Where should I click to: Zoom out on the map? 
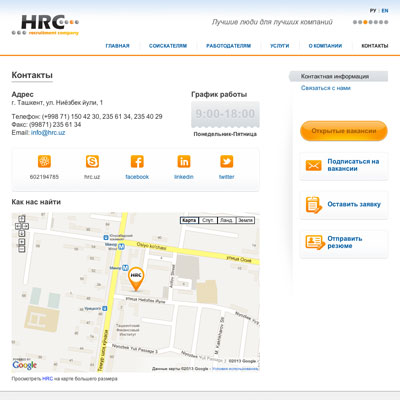22,249
